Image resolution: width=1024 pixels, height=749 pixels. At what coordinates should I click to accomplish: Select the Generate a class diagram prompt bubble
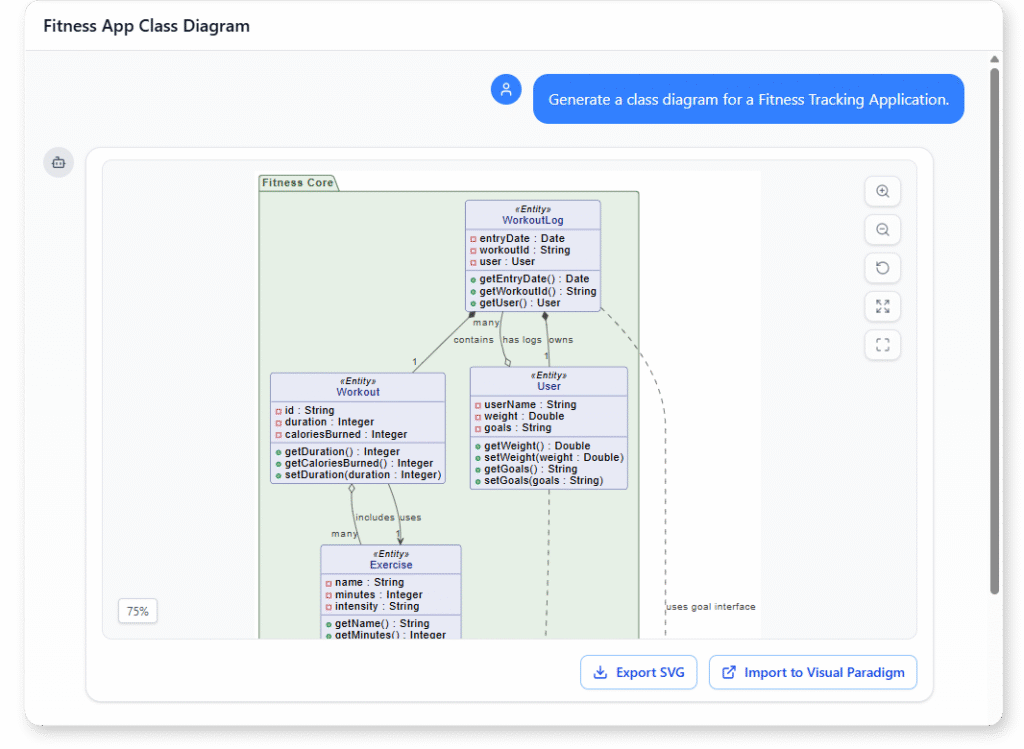coord(748,98)
